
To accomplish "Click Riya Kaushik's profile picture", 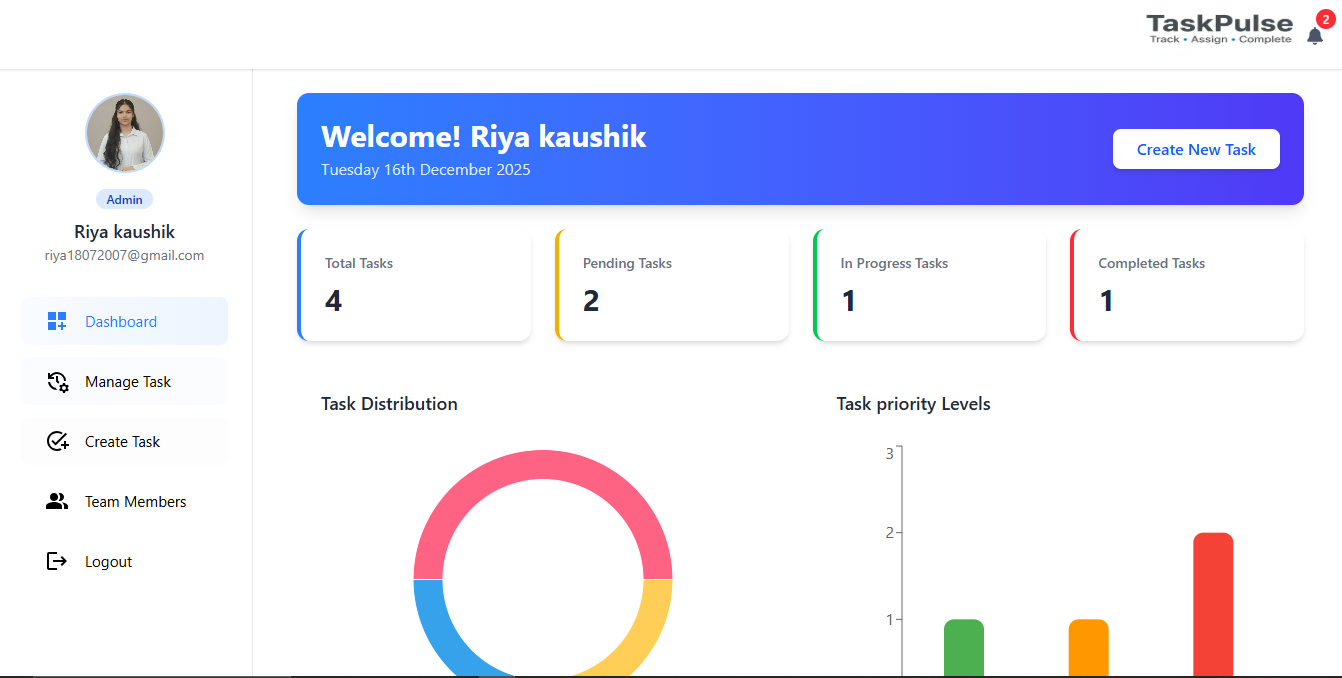I will 125,133.
